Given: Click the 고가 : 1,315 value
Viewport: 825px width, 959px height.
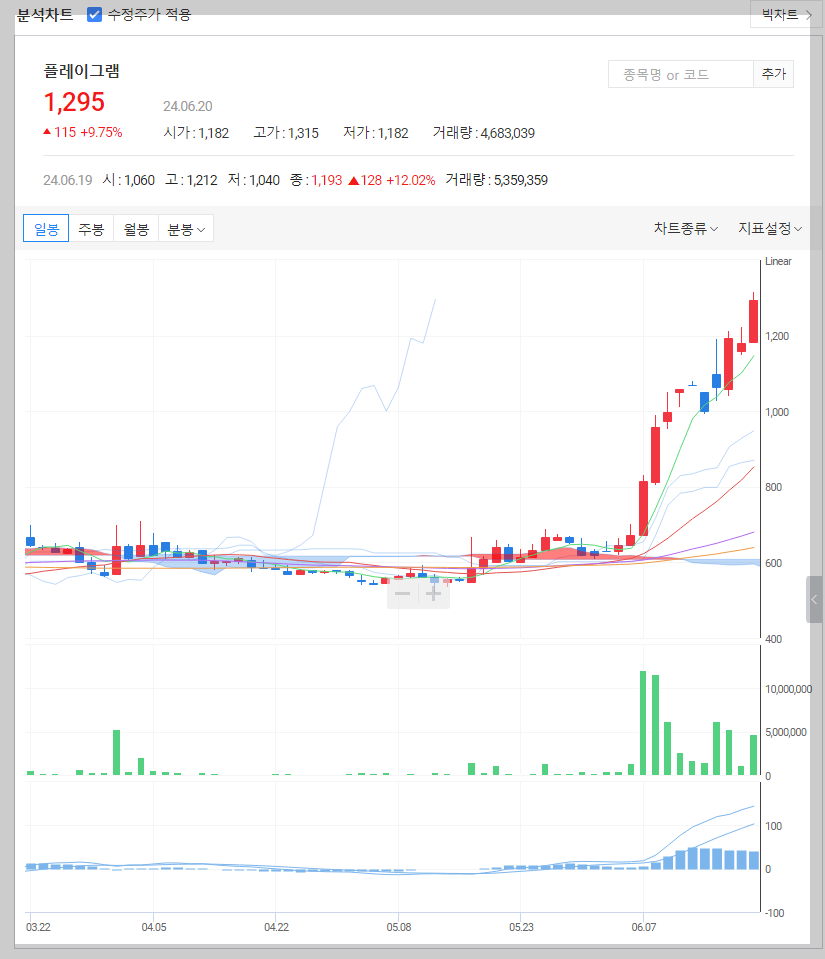Looking at the screenshot, I should (x=286, y=133).
